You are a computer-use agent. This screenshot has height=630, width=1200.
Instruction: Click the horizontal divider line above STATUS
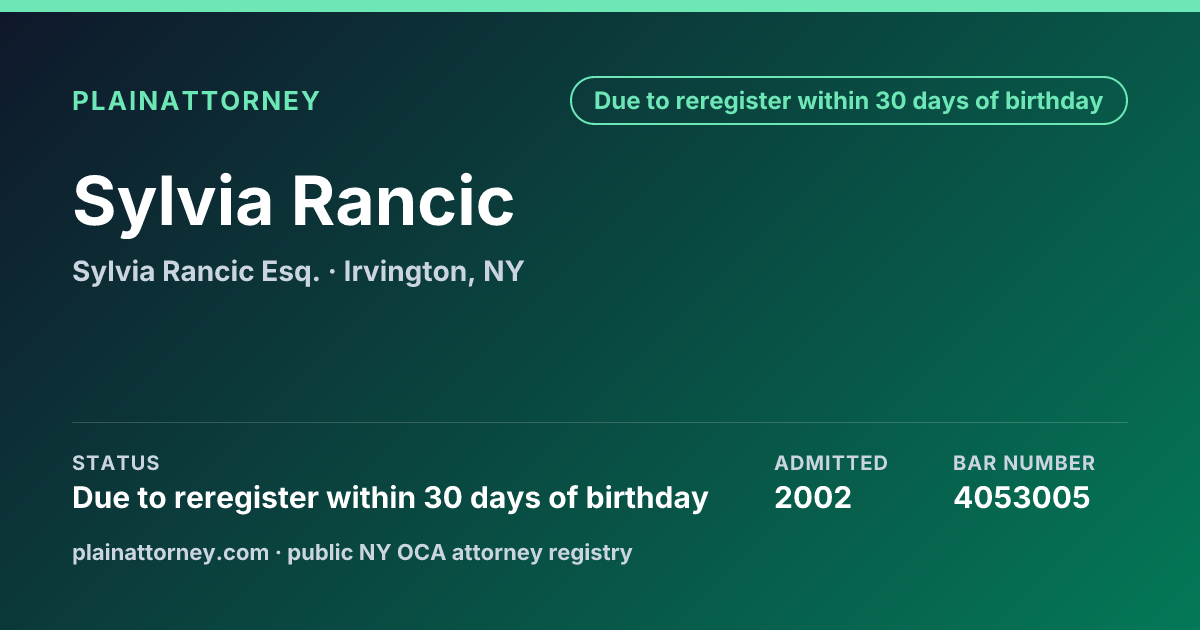(600, 422)
